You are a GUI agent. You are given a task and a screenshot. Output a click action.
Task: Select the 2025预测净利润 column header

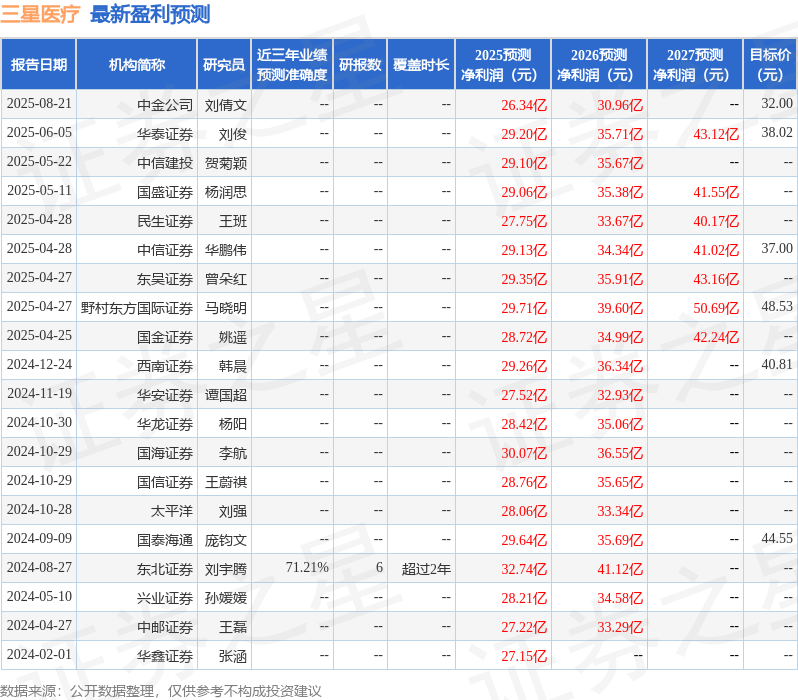pyautogui.click(x=503, y=65)
